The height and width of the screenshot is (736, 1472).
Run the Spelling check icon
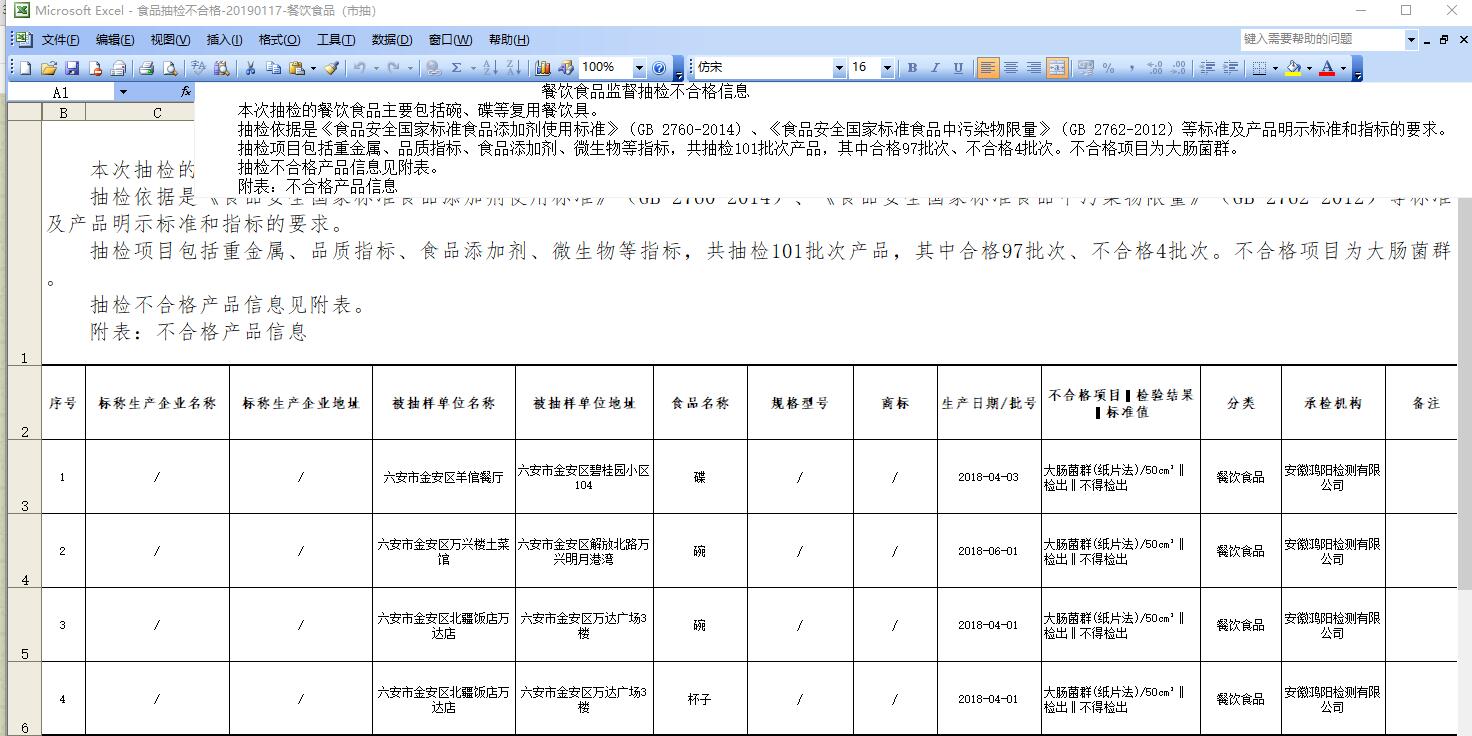coord(198,68)
